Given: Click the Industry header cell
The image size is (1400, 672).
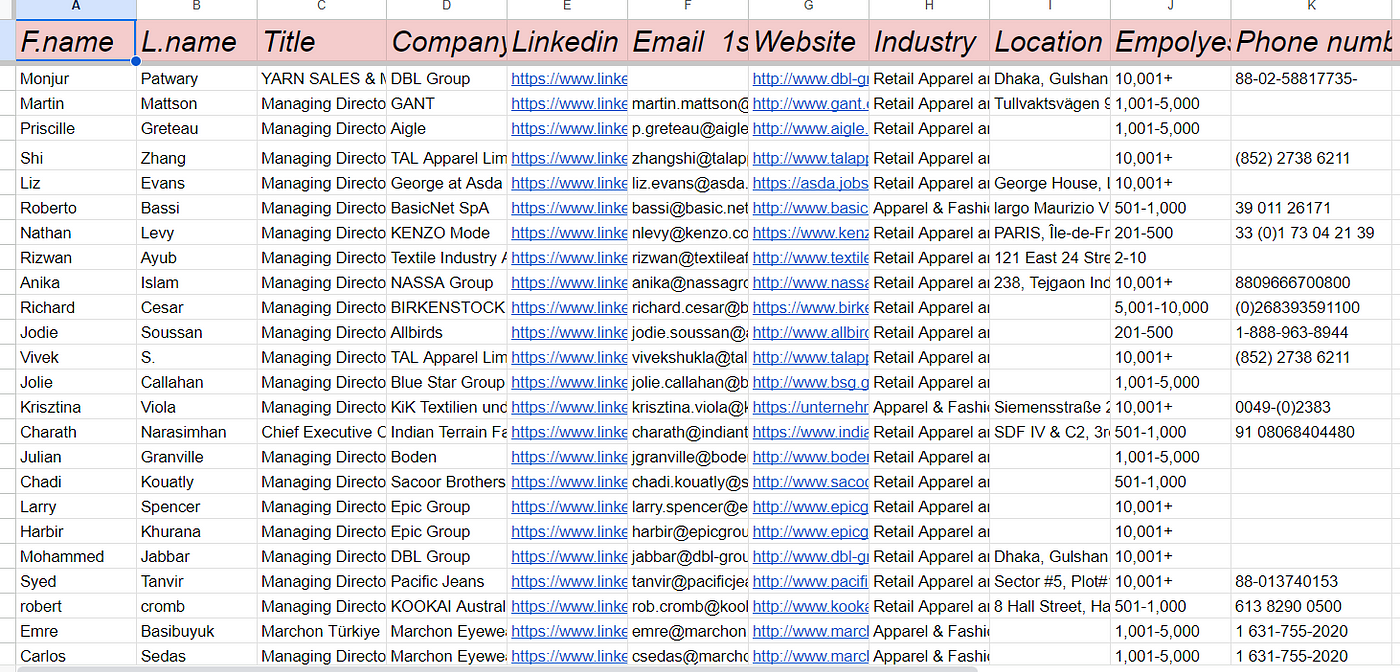Looking at the screenshot, I should pos(929,42).
